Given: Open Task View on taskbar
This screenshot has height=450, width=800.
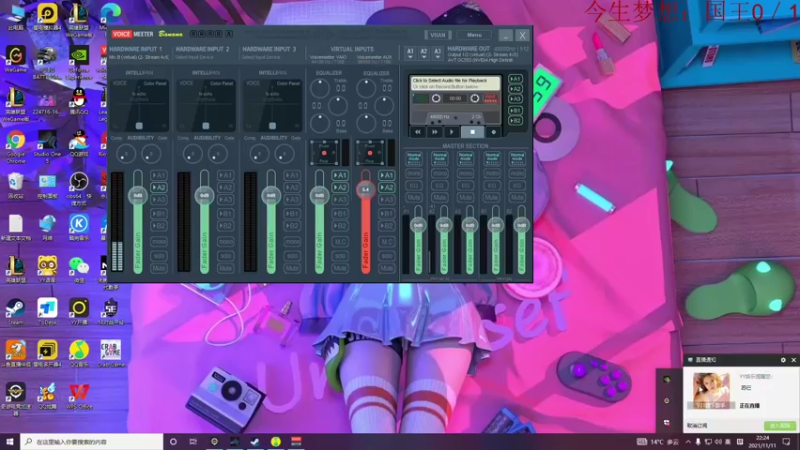Looking at the screenshot, I should (x=193, y=441).
